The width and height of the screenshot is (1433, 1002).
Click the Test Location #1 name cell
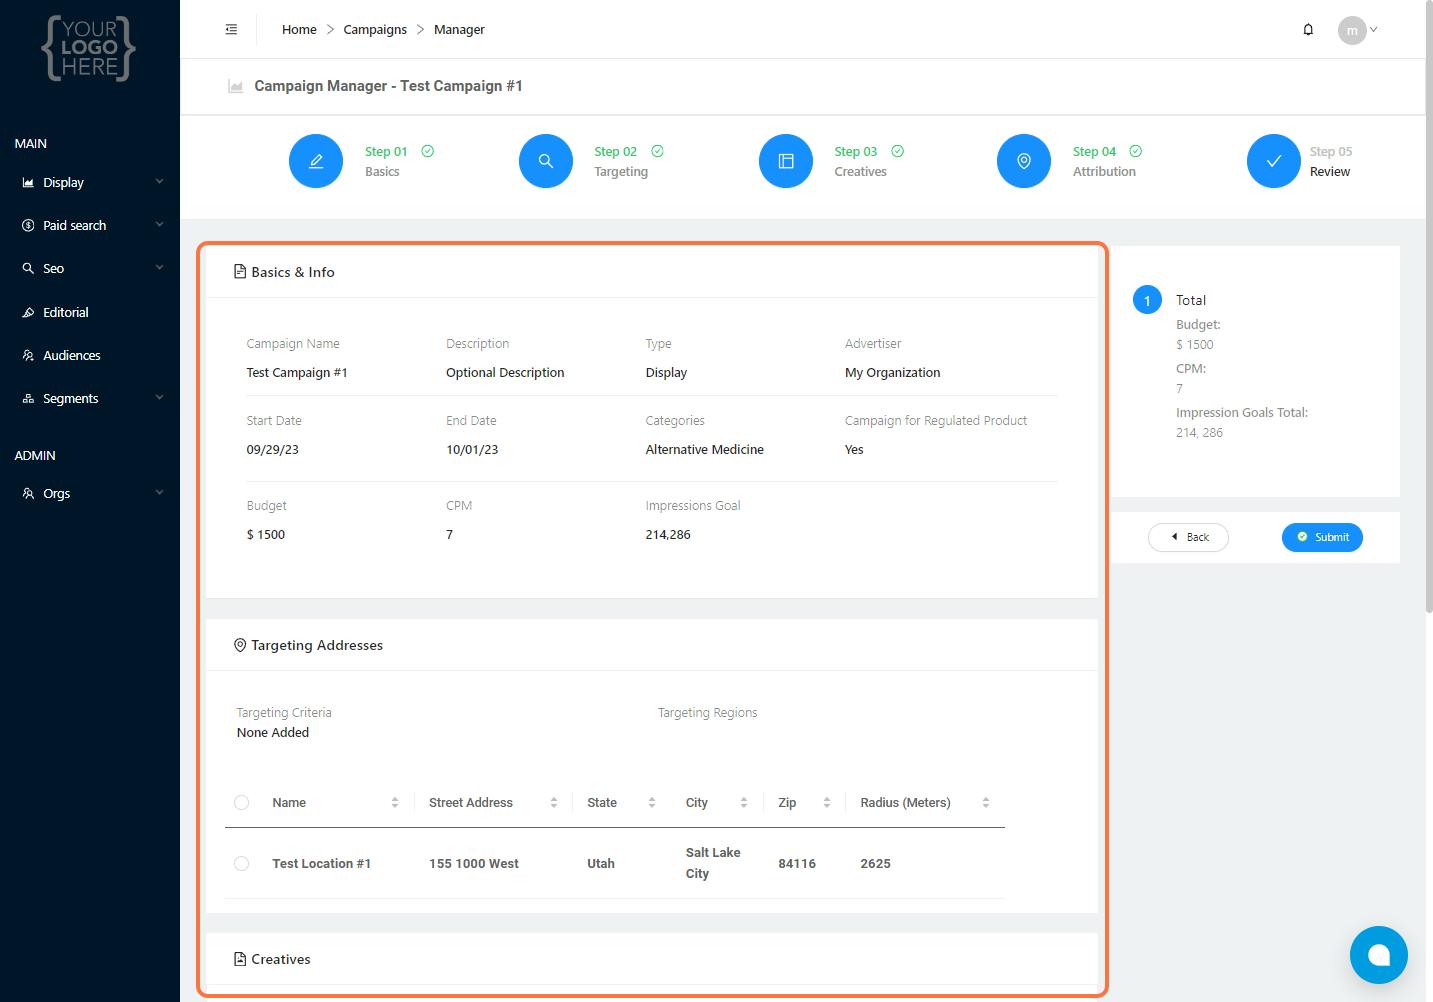click(x=321, y=864)
